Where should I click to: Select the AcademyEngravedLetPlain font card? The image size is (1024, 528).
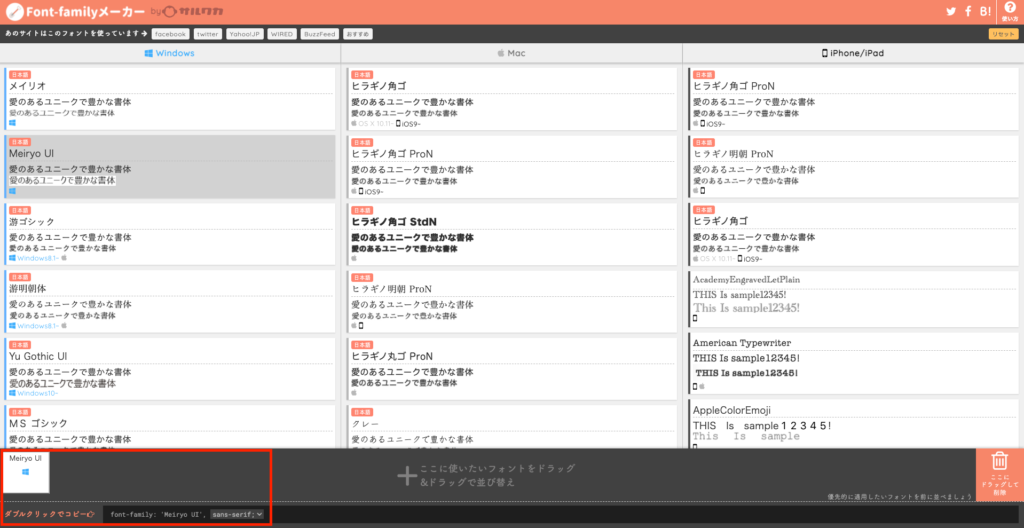pos(853,299)
